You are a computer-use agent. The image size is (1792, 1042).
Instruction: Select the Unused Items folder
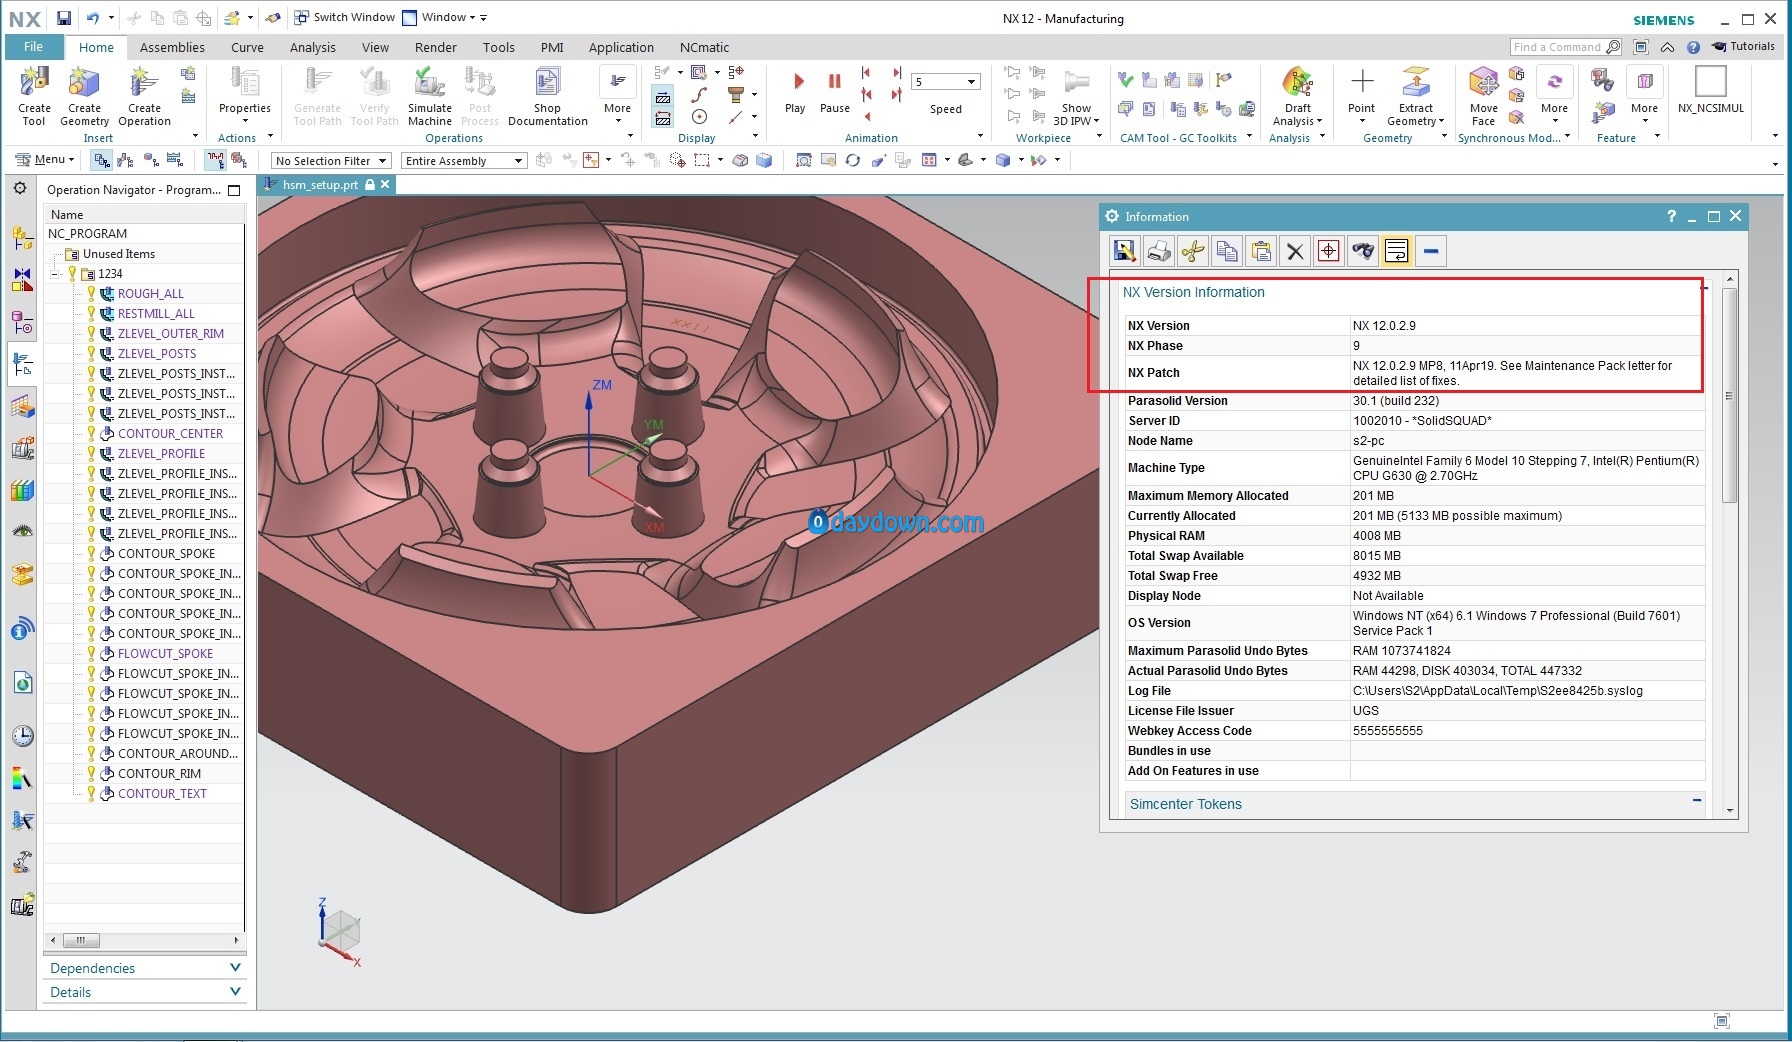point(118,254)
